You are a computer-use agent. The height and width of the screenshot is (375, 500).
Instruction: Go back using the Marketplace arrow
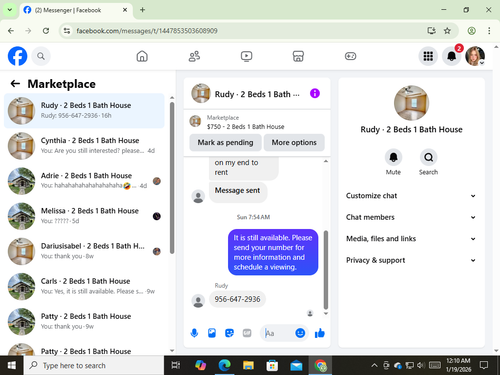[15, 83]
